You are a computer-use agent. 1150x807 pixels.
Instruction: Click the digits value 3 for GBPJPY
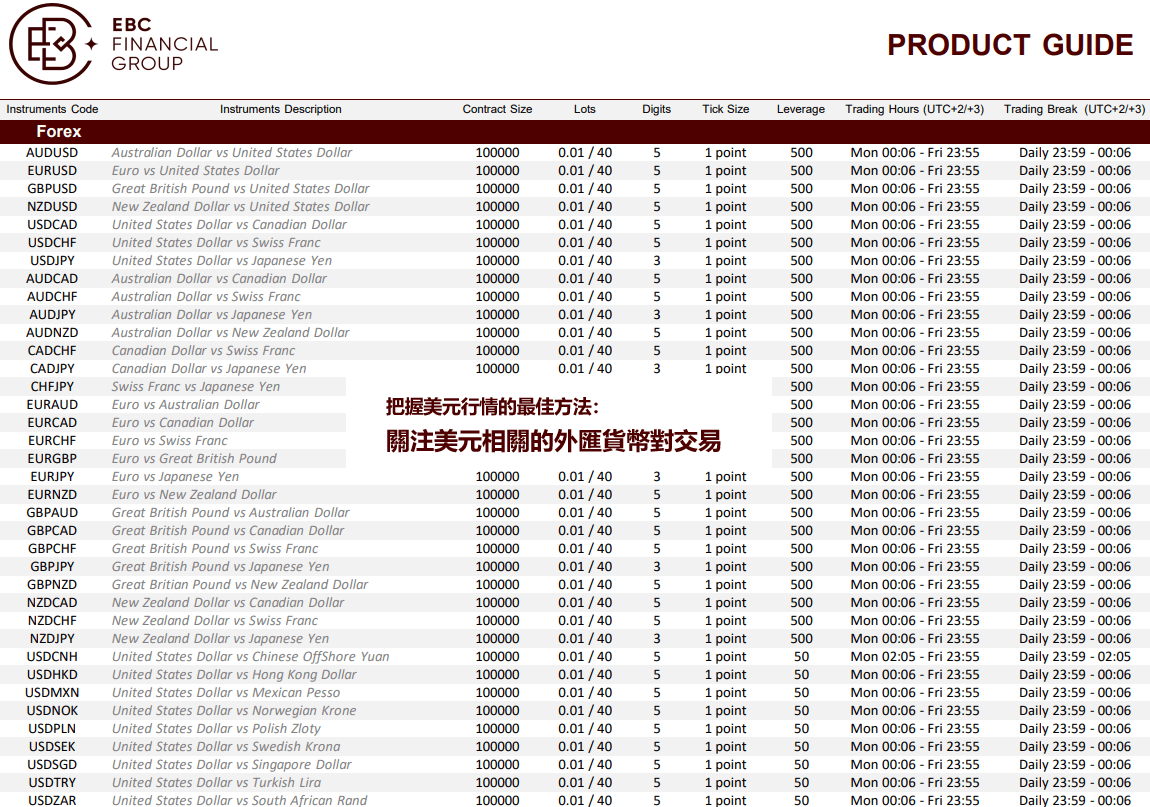[656, 566]
